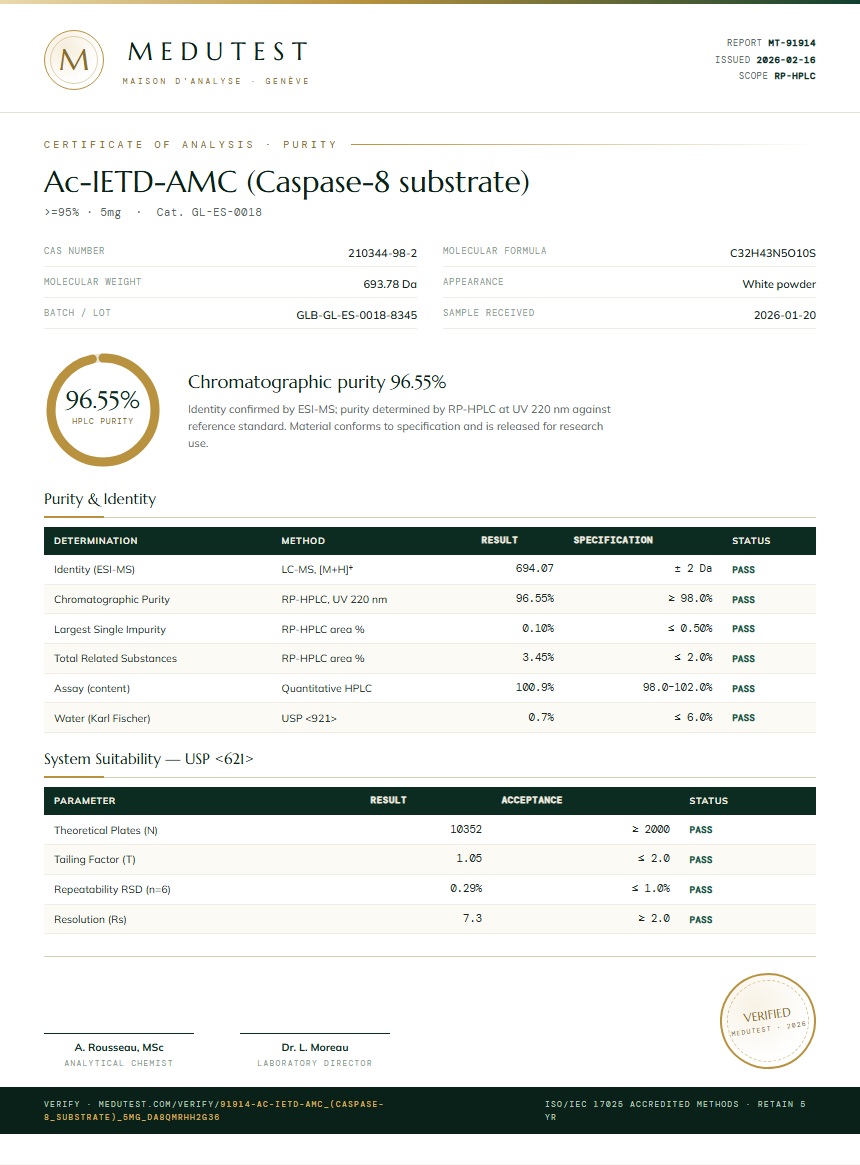This screenshot has width=860, height=1165.
Task: Select issued date 2026-02-16
Action: [786, 59]
